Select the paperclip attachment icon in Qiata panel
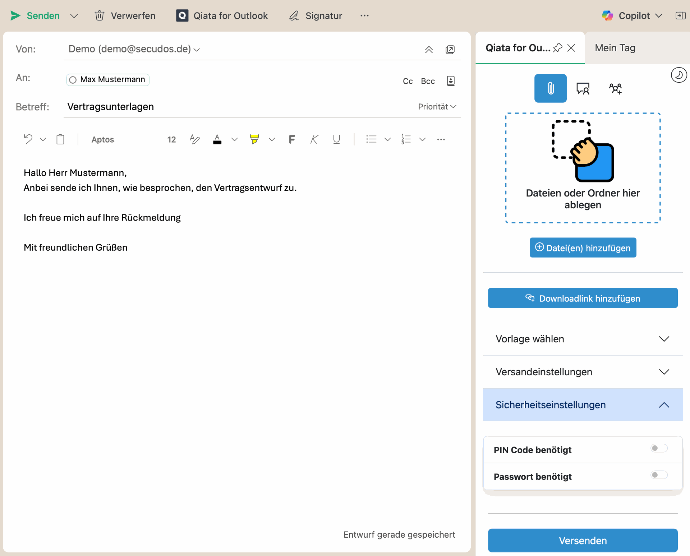Viewport: 690px width, 556px height. pos(550,88)
